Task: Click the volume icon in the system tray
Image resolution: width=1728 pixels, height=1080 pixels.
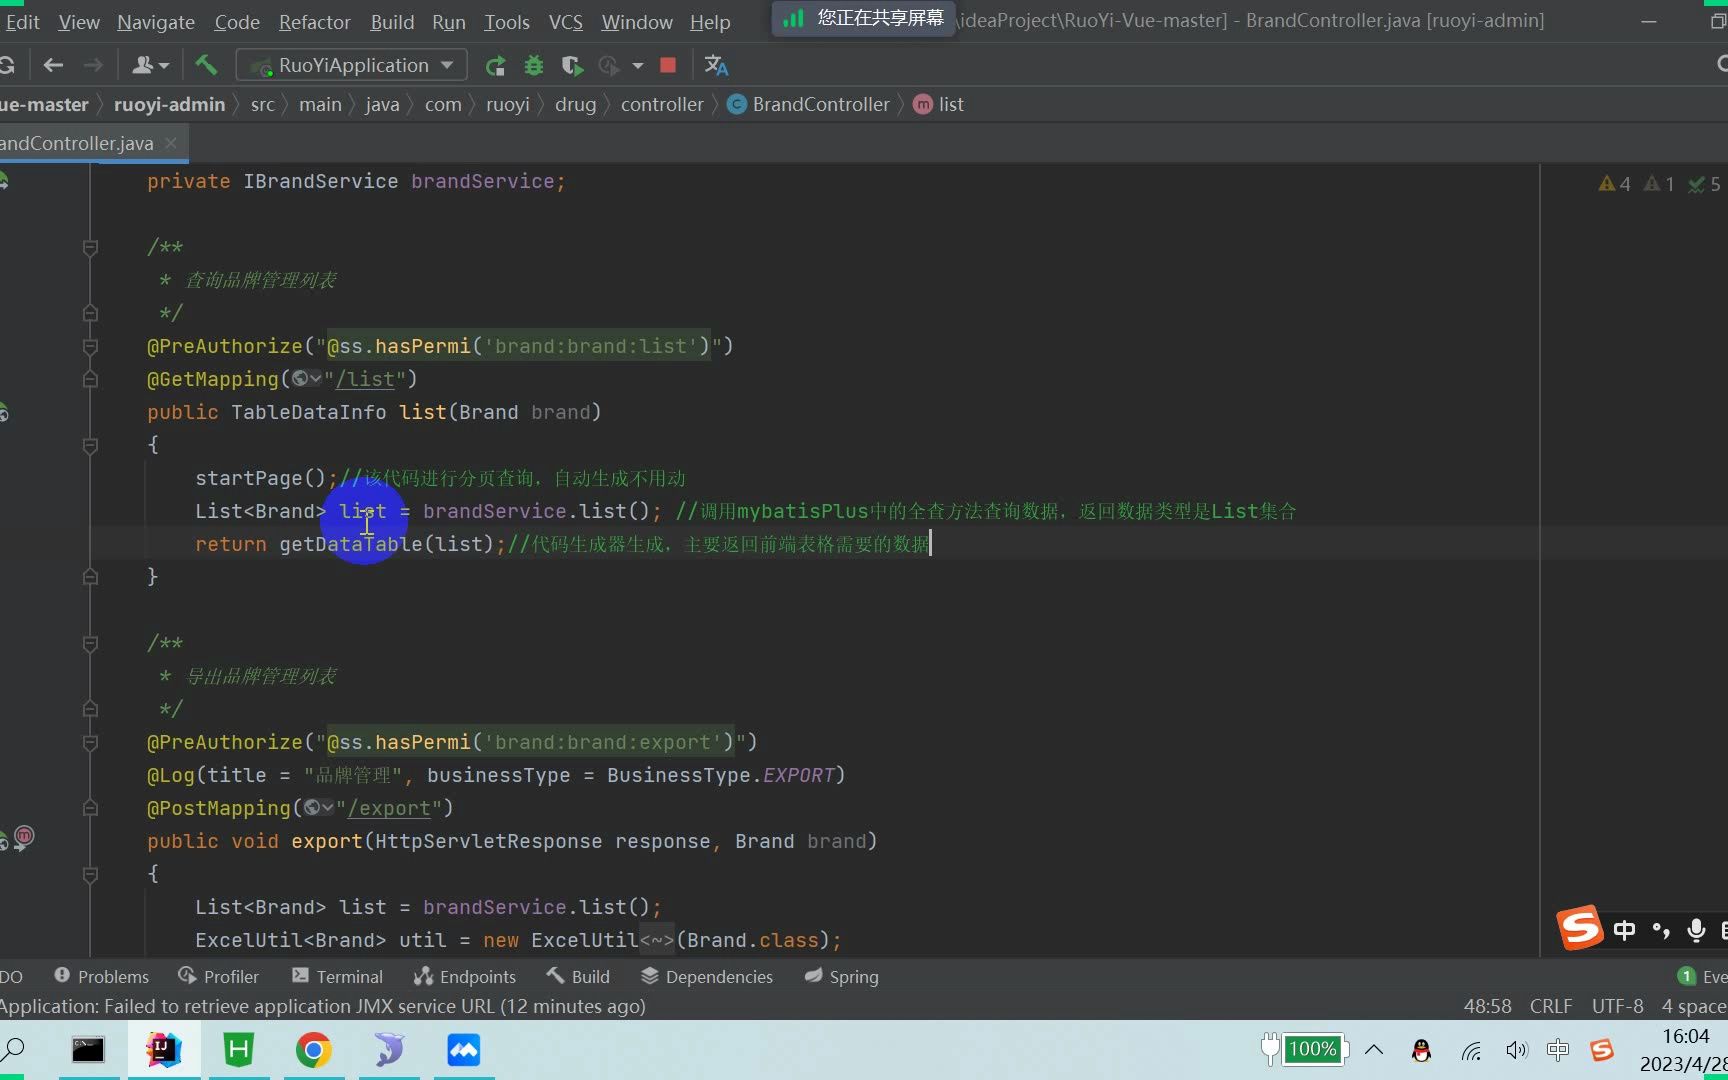Action: (1516, 1050)
